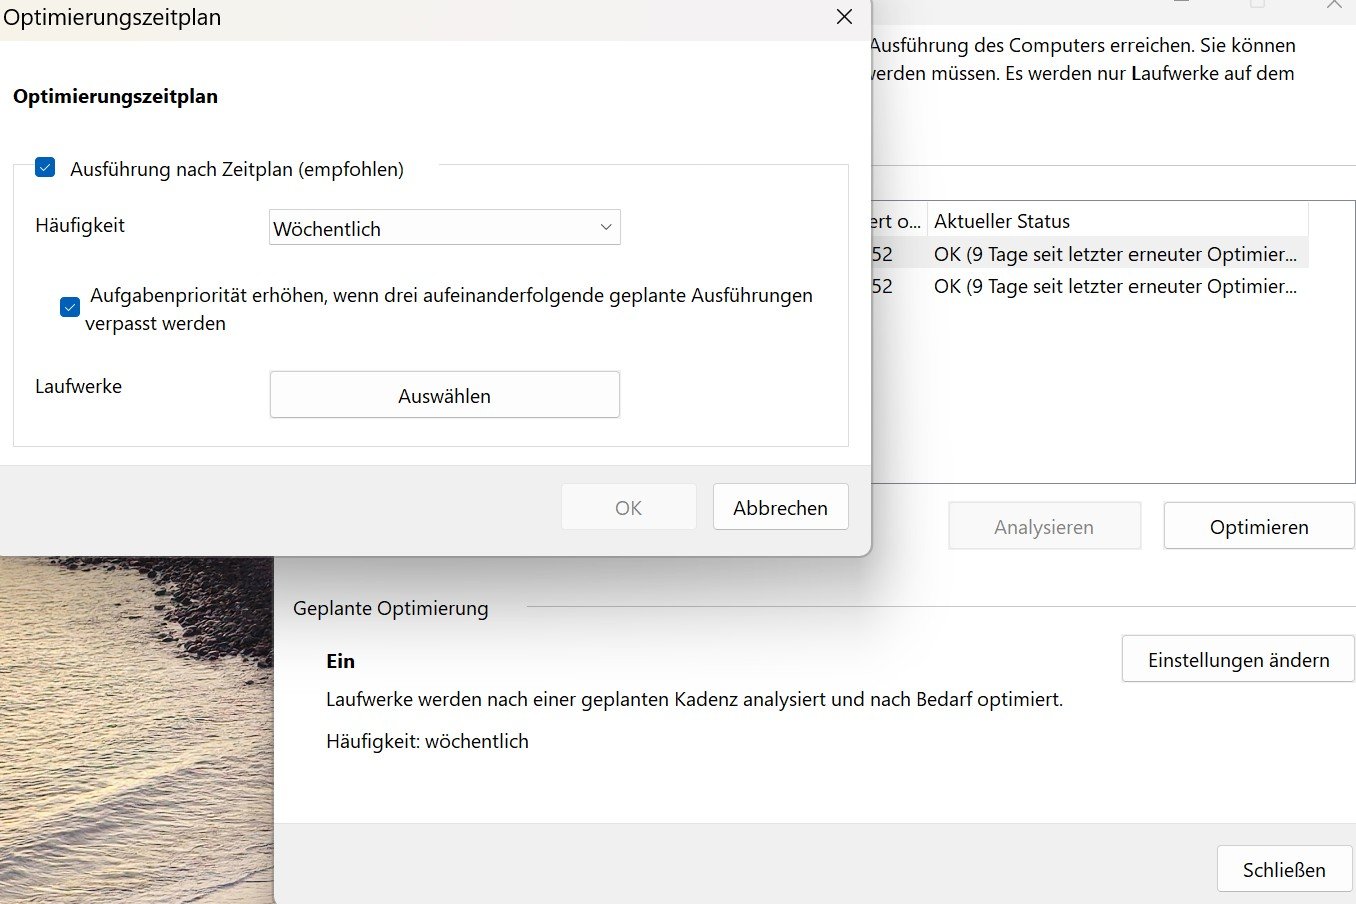Click Abbrechen in Optimierungszeitplan dialog
Screen dimensions: 1356x904
coord(780,507)
